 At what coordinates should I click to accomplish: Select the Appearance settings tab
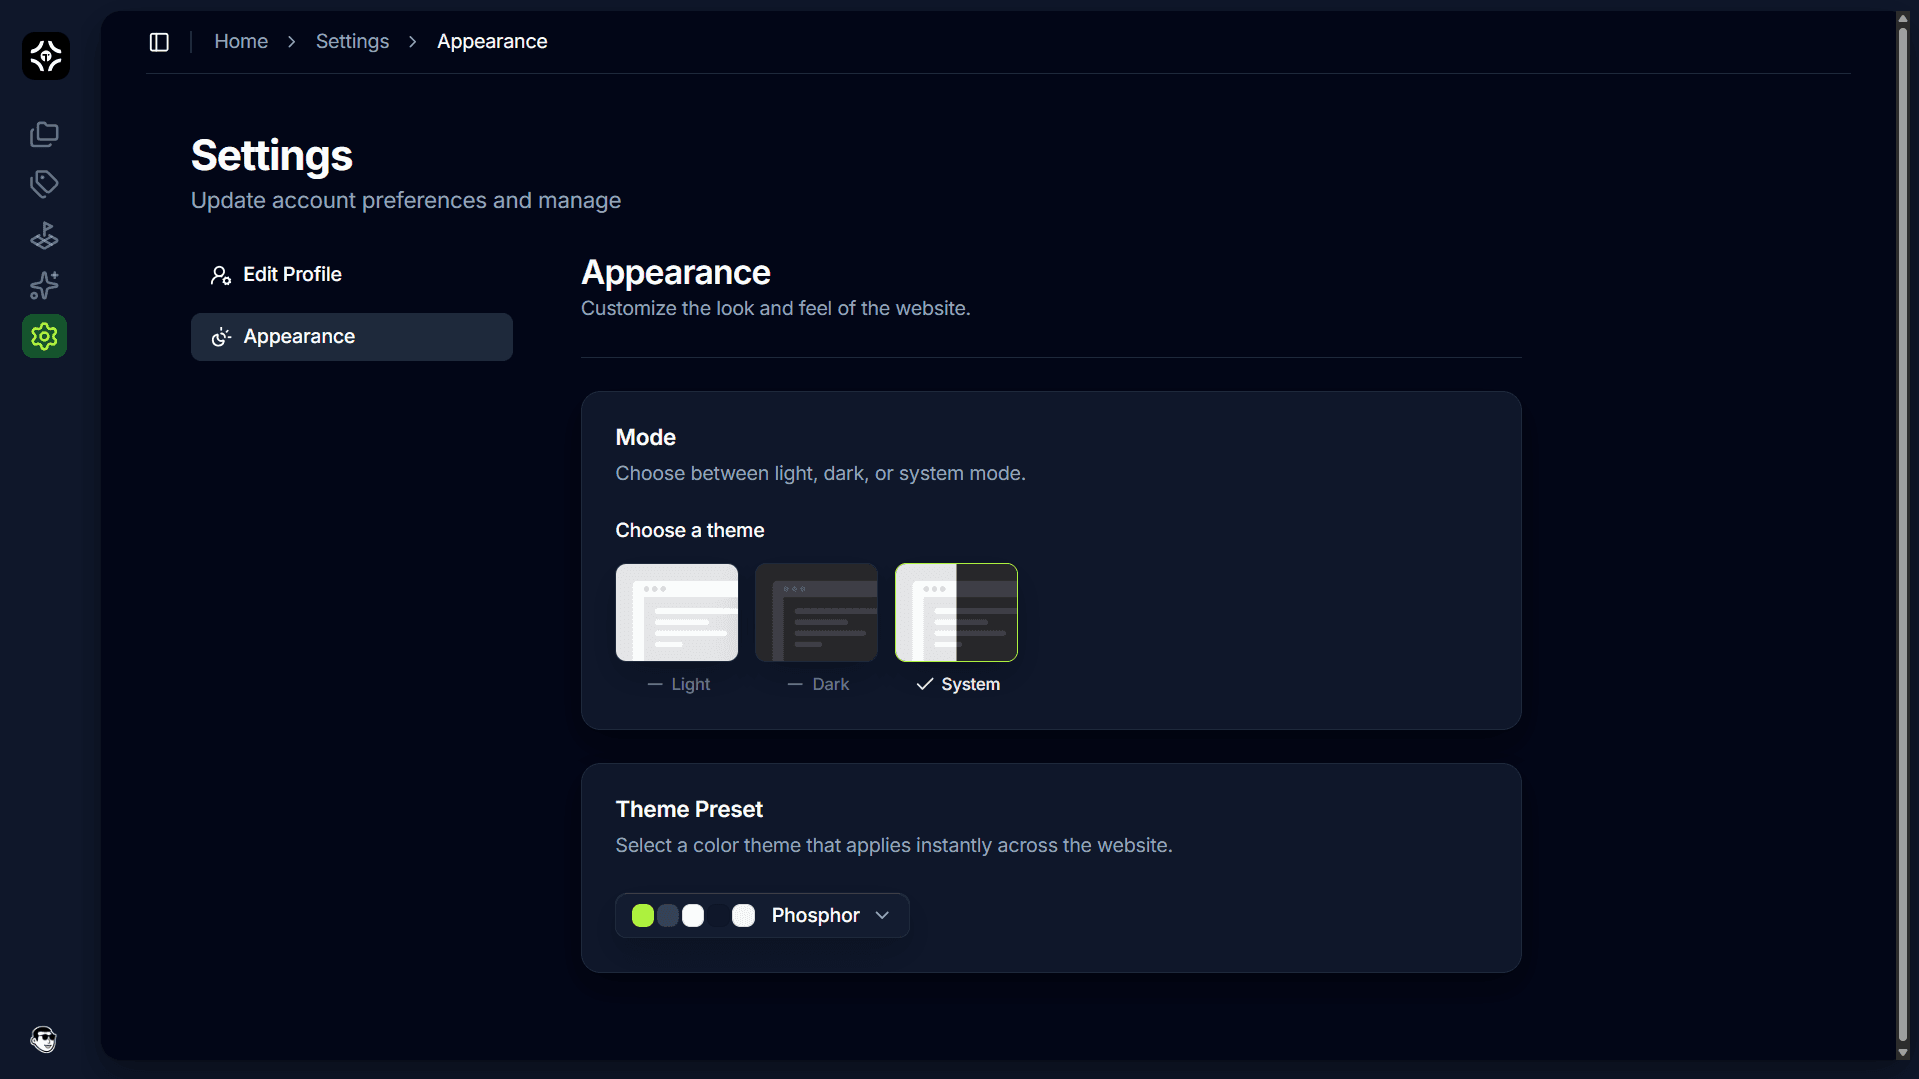click(352, 337)
